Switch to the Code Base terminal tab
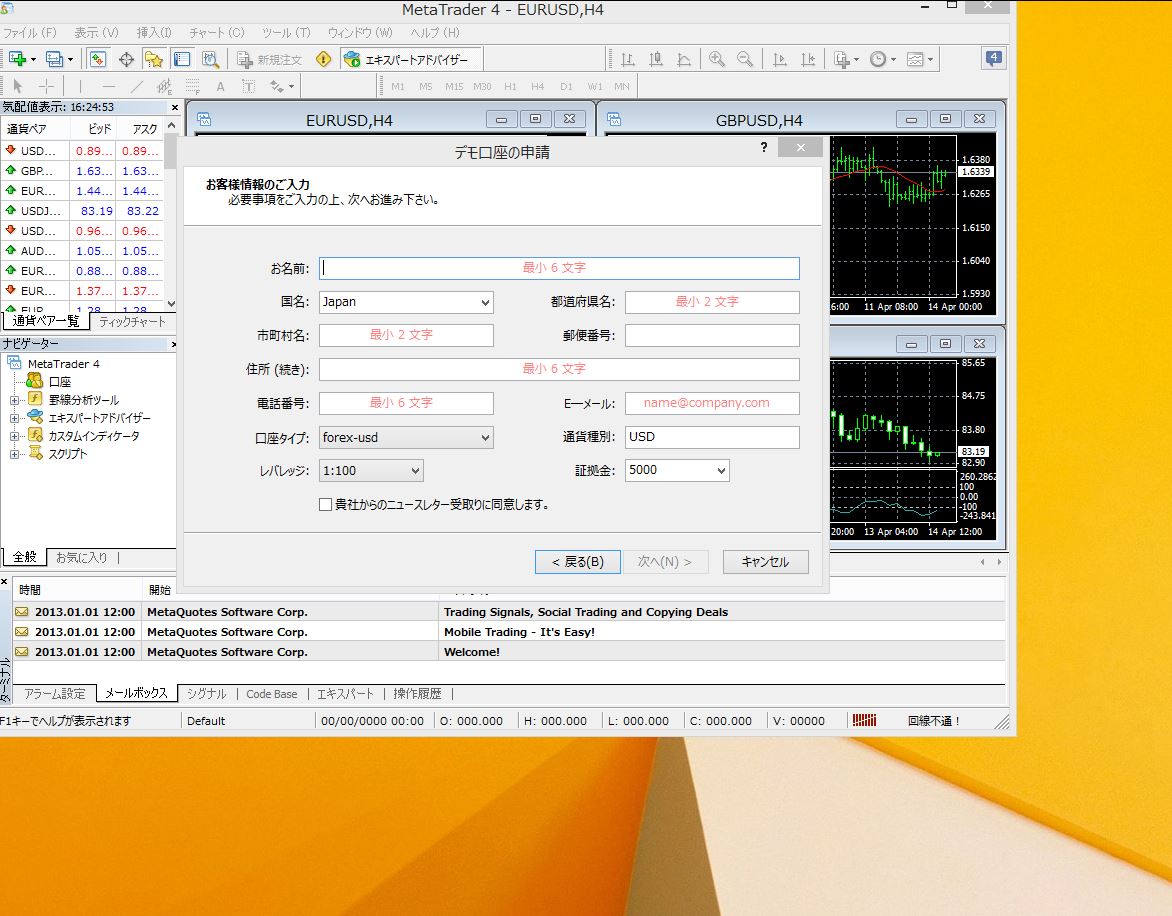Screen dimensions: 1172x916 pyautogui.click(x=271, y=694)
